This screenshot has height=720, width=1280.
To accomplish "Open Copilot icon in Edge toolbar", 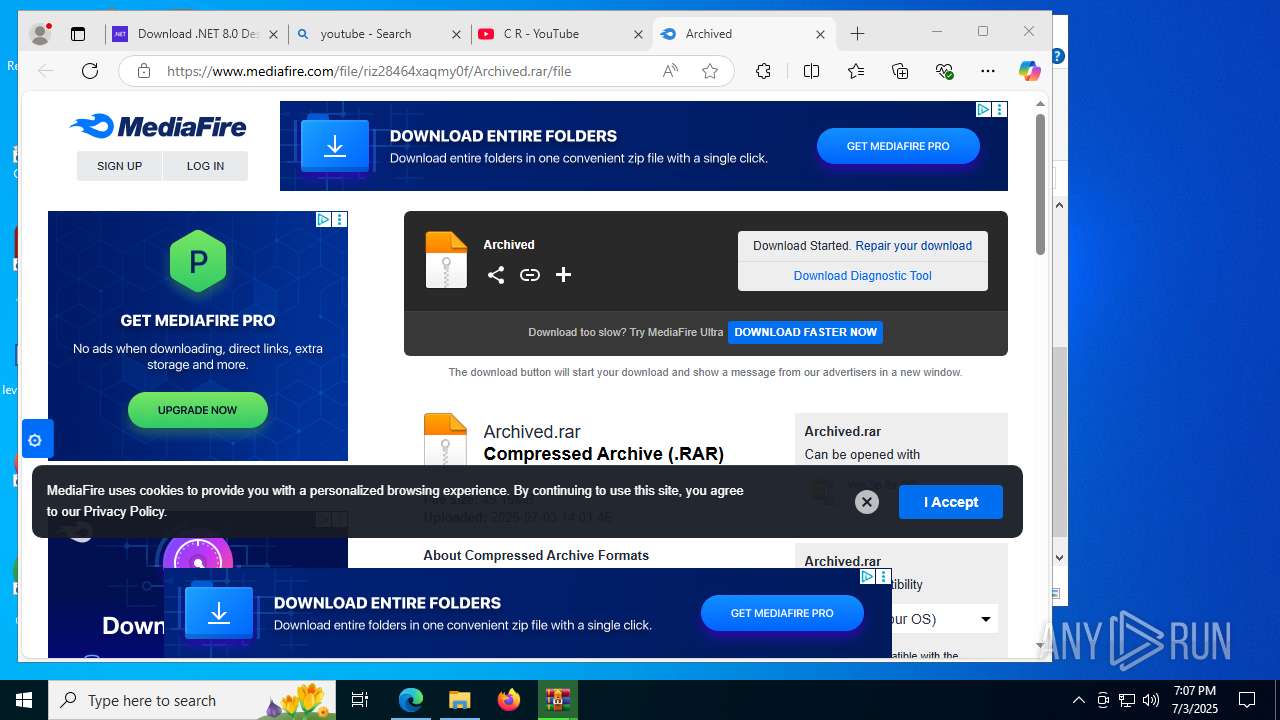I will (1030, 71).
